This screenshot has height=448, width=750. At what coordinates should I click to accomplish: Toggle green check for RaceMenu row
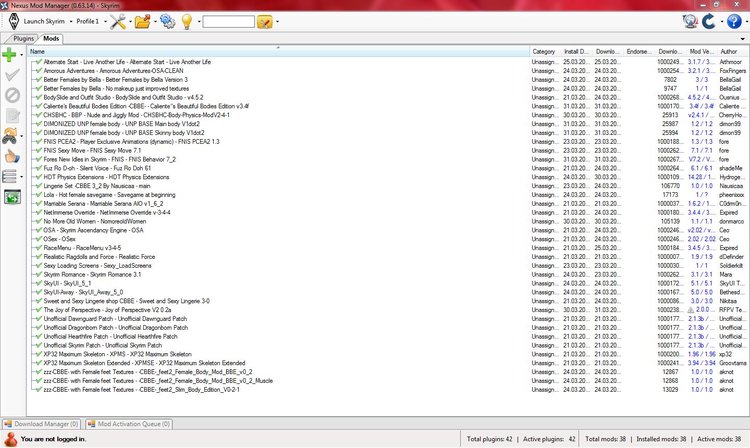[x=39, y=248]
